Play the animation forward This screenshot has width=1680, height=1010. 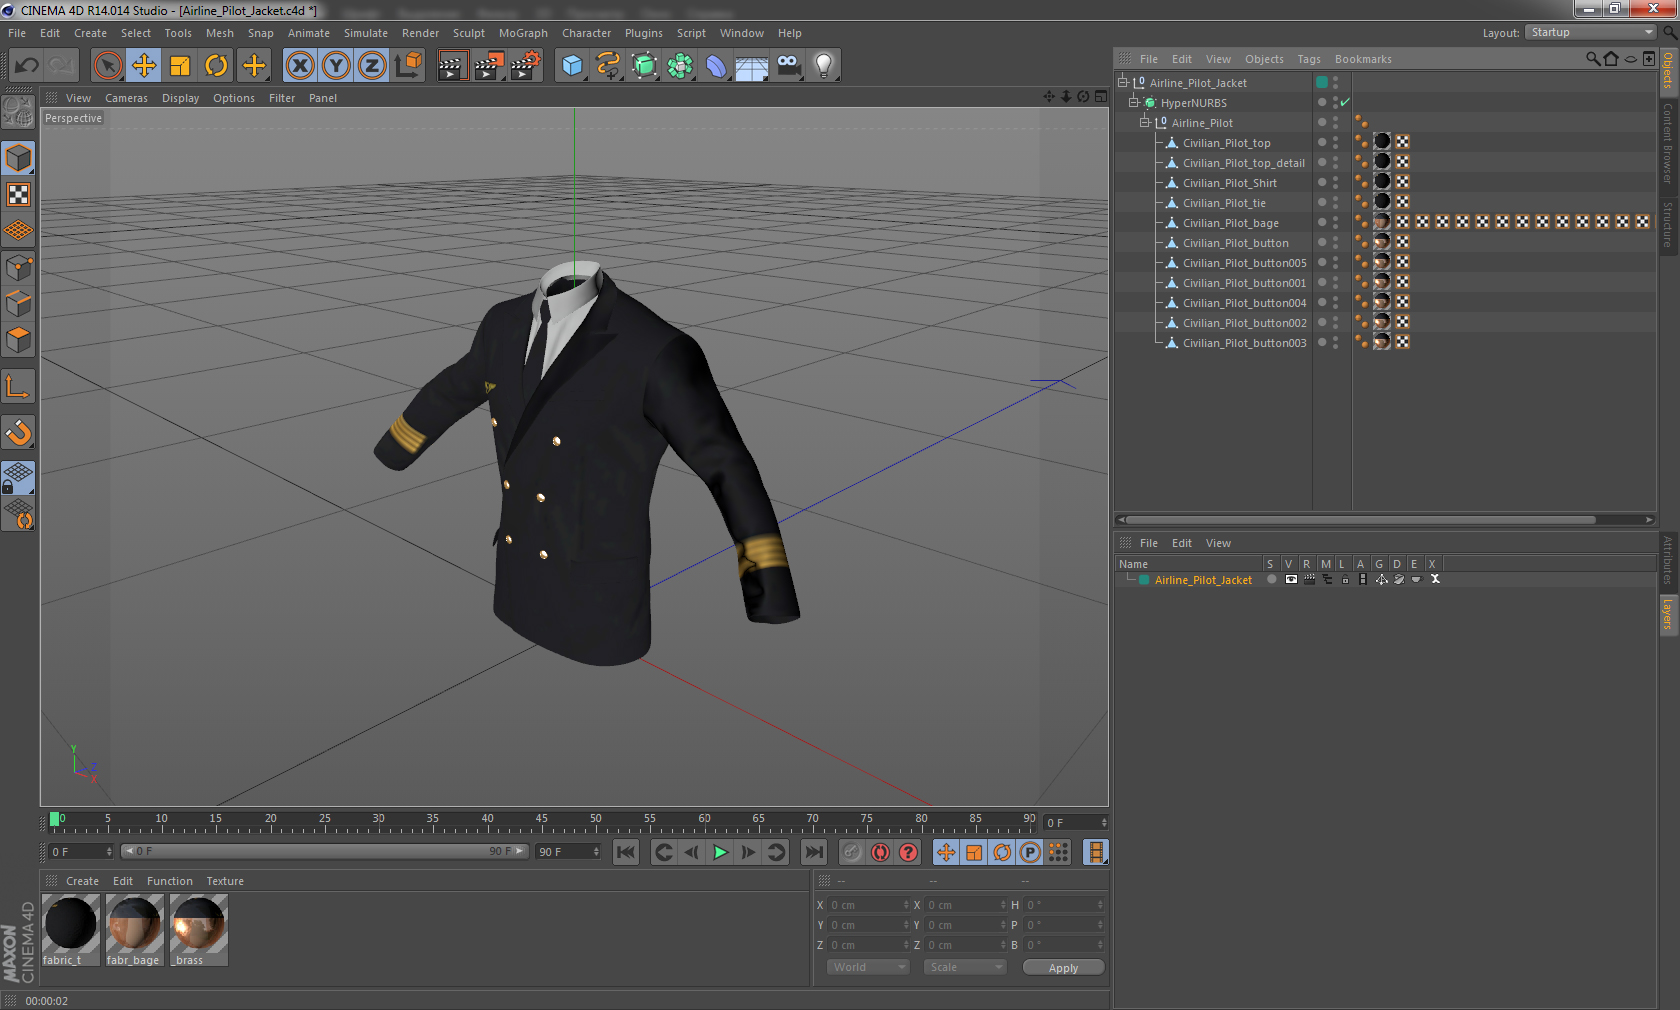[720, 852]
